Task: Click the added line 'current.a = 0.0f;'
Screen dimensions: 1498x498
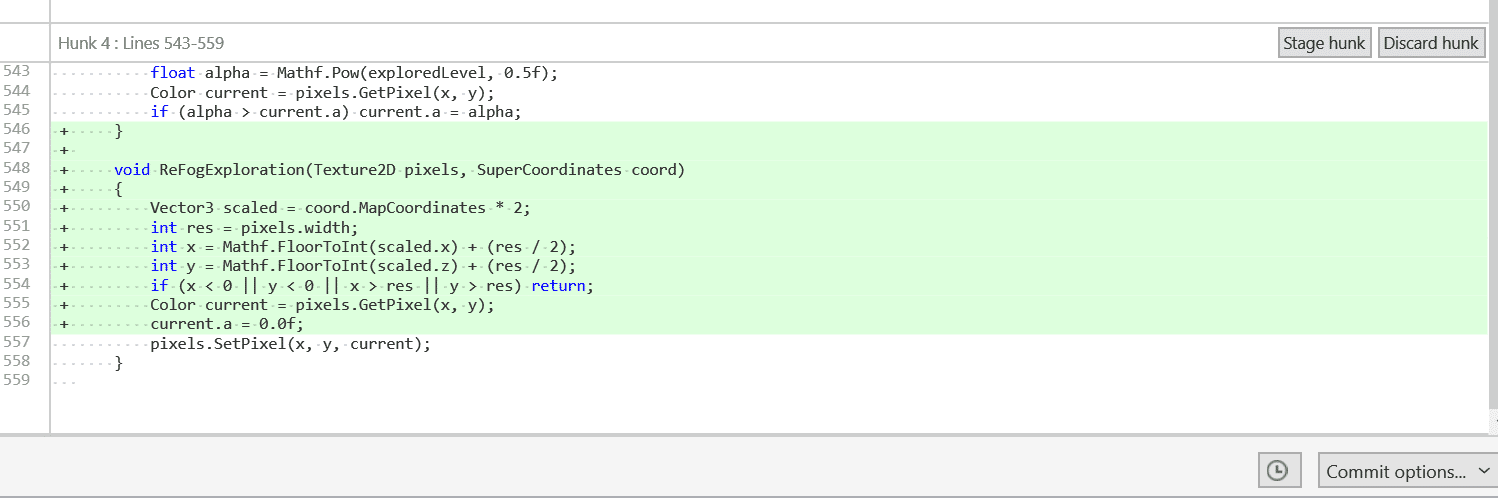Action: (x=226, y=324)
